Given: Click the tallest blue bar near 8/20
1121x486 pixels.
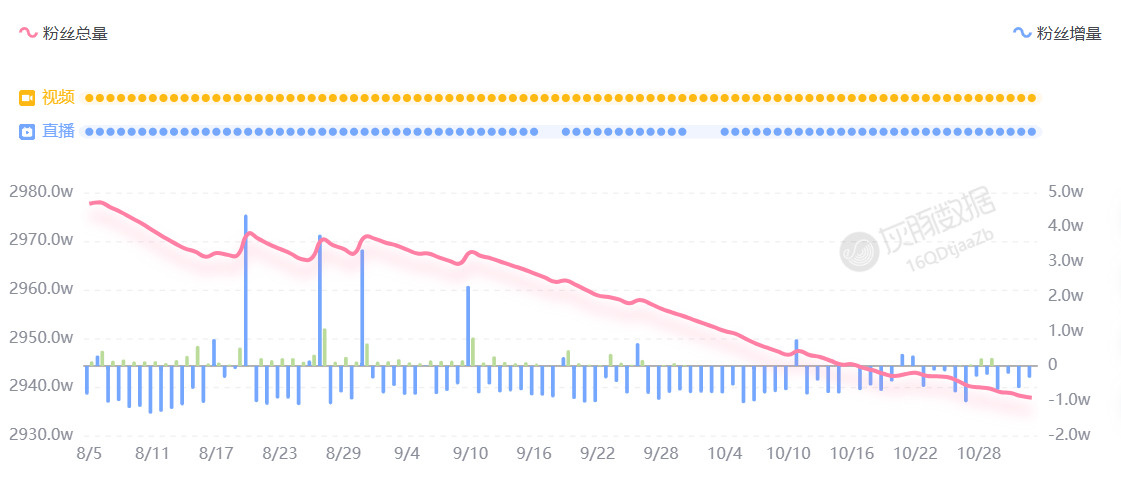Looking at the screenshot, I should coord(246,290).
